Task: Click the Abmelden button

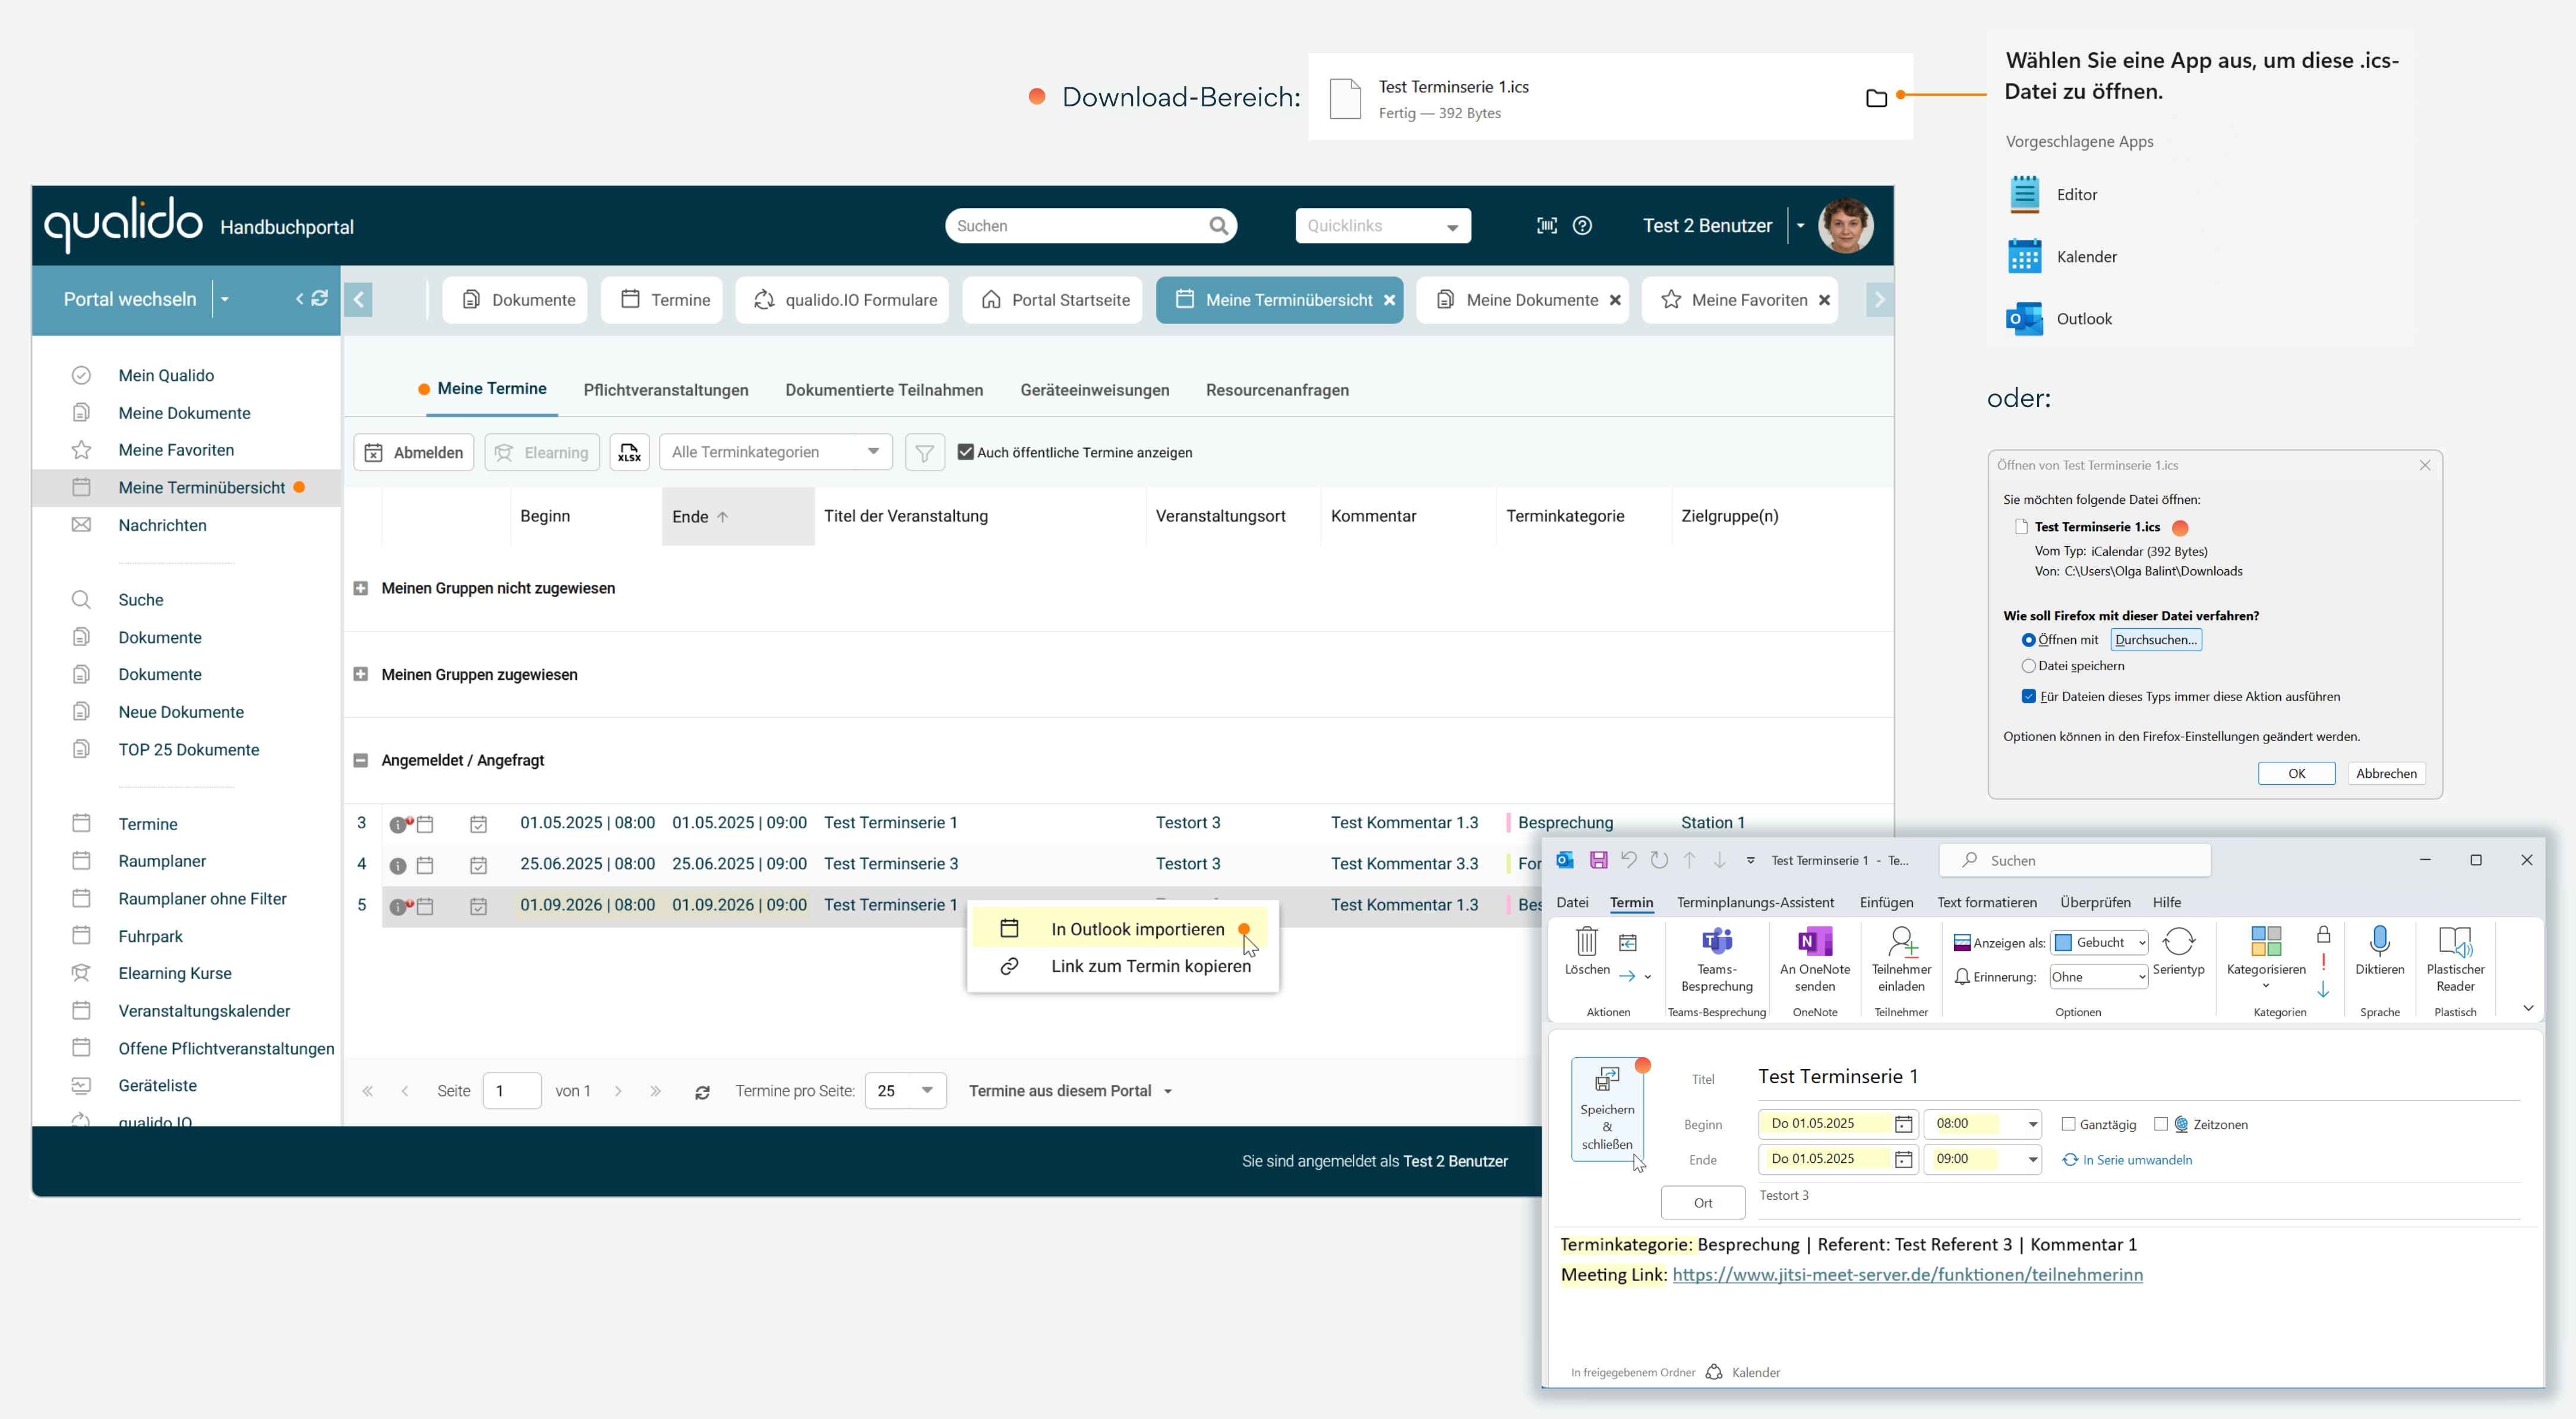Action: click(413, 452)
